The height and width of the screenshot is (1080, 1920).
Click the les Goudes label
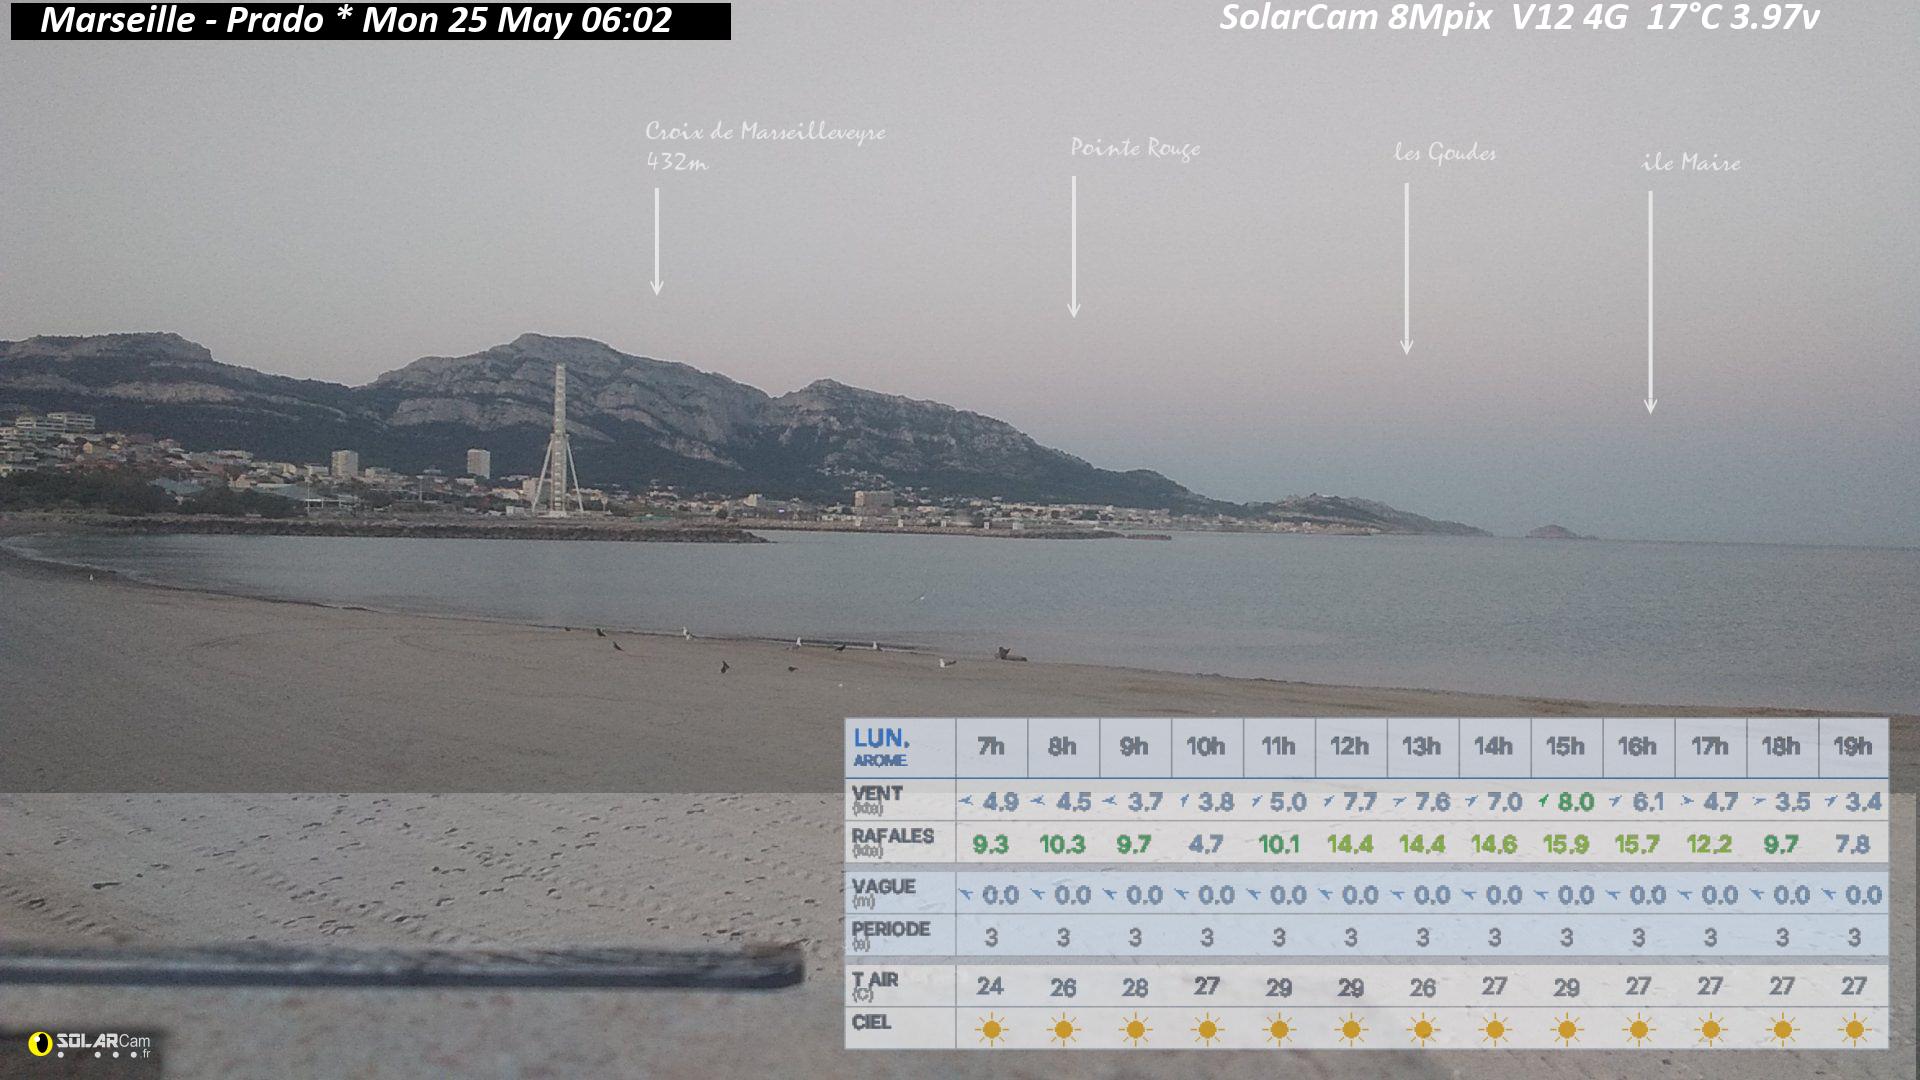point(1445,152)
